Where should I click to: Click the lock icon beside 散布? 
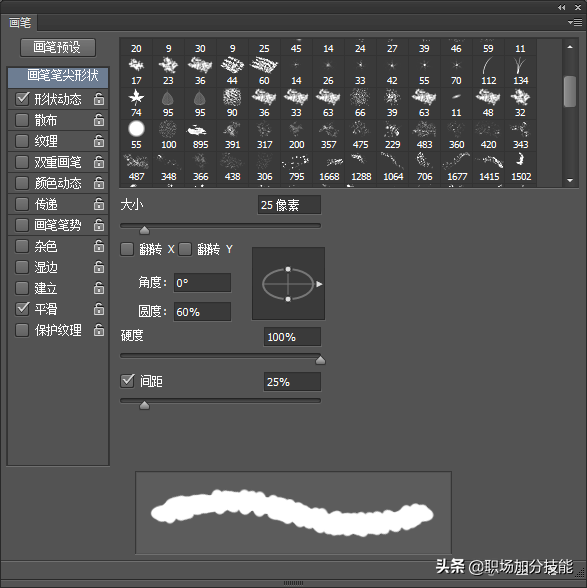(x=99, y=120)
